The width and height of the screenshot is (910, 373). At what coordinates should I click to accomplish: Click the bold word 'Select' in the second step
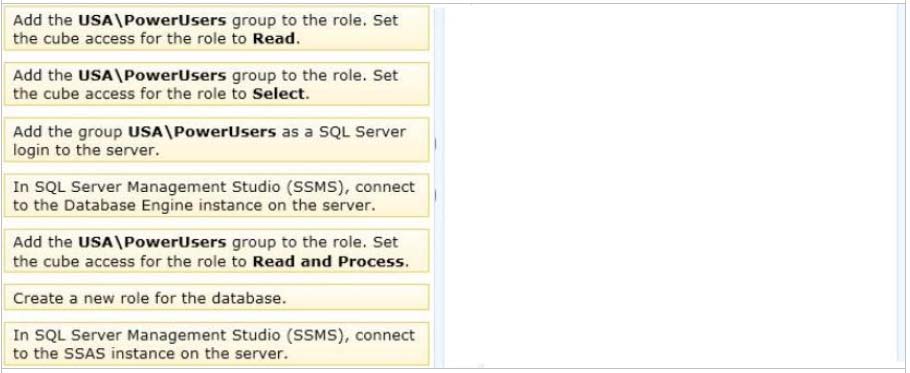coord(280,94)
